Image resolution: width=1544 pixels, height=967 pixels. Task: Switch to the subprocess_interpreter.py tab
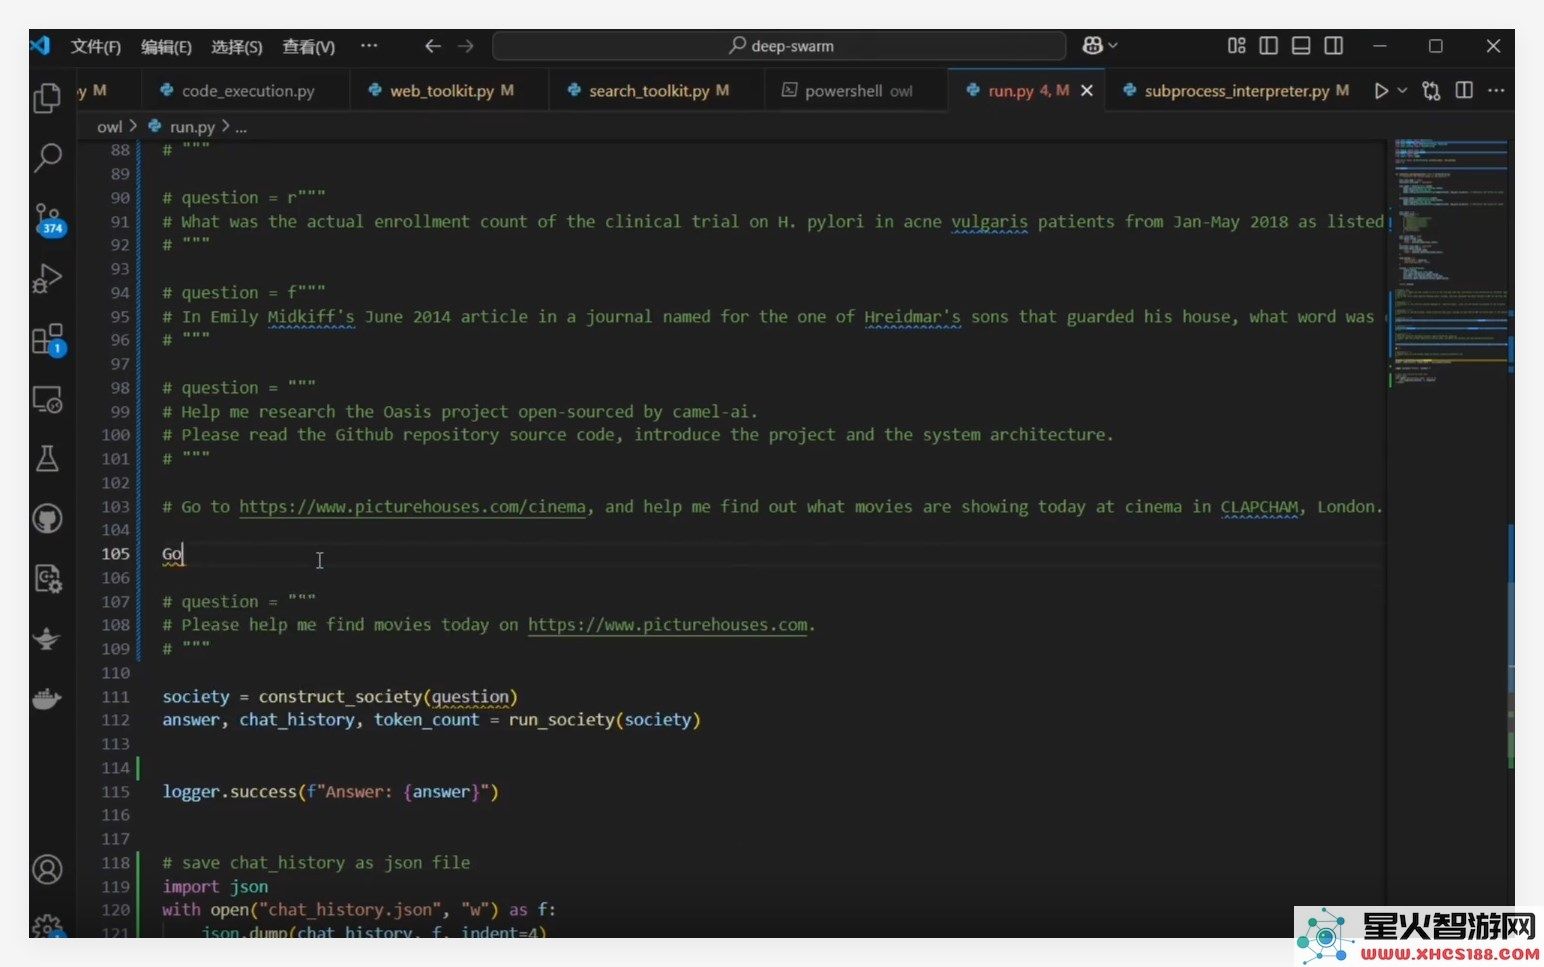tap(1236, 91)
